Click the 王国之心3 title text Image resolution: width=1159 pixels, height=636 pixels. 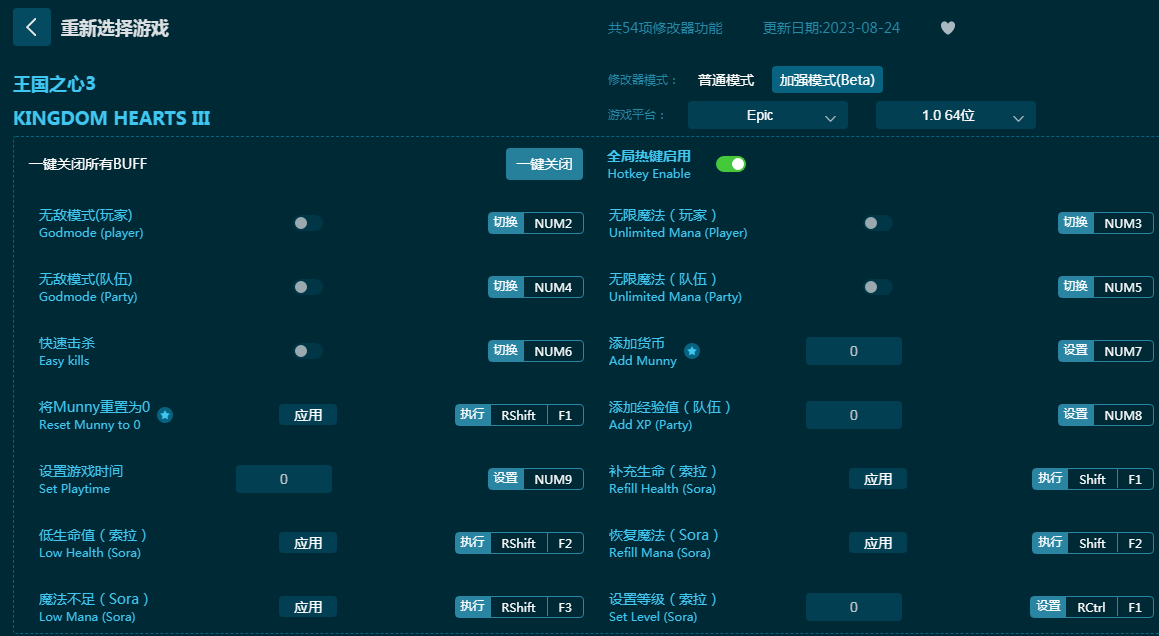(x=54, y=84)
